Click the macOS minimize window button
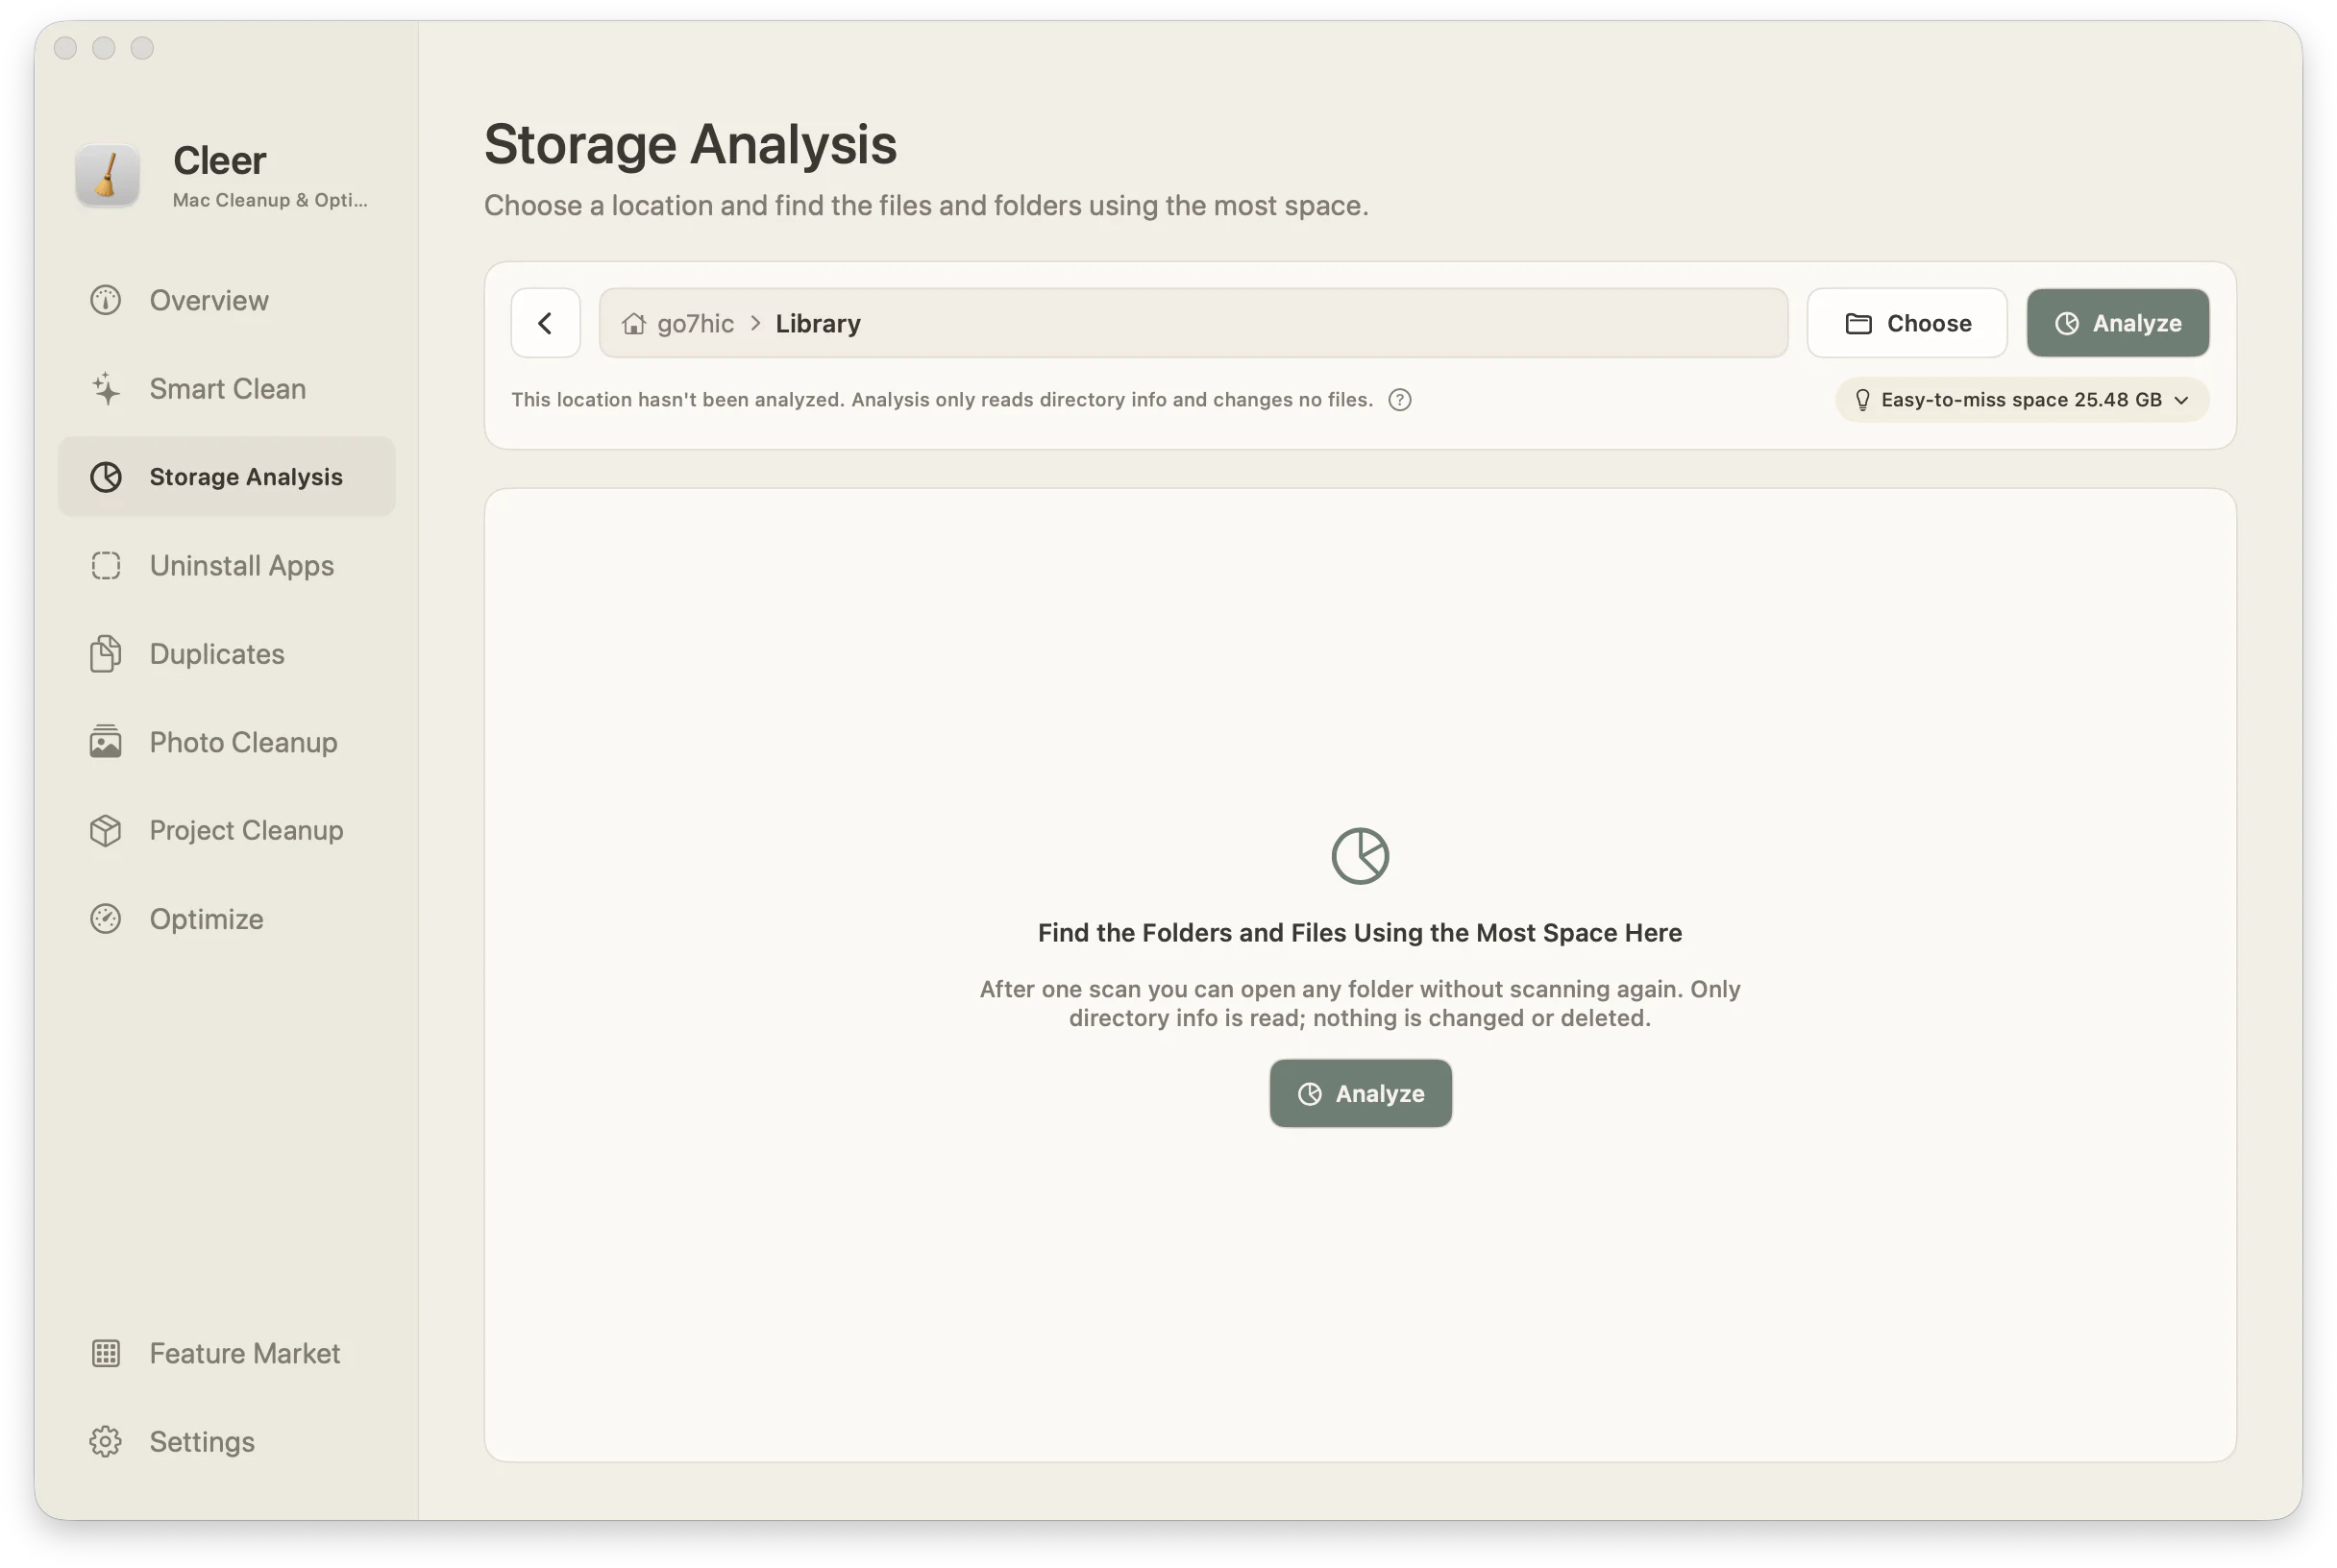 tap(104, 48)
